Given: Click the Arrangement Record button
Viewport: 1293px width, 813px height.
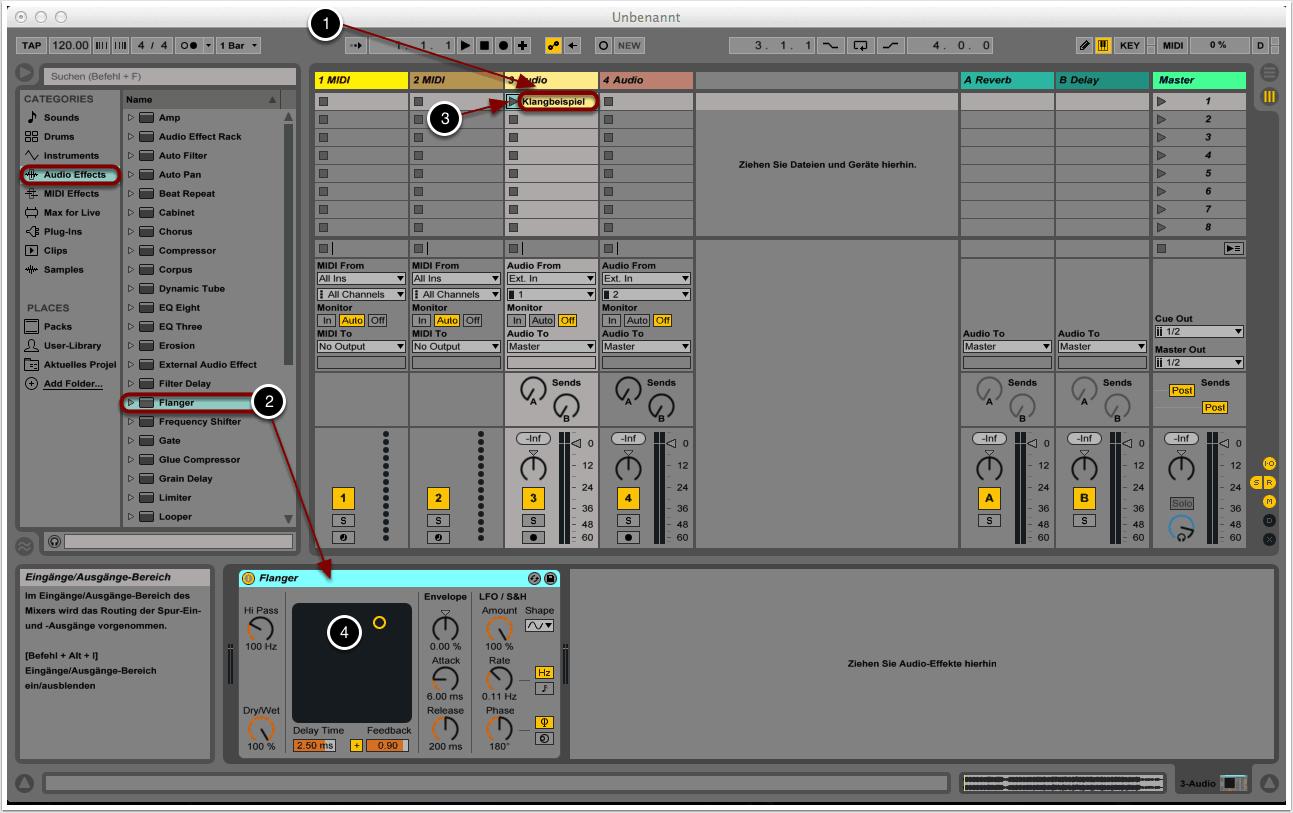Looking at the screenshot, I should (503, 46).
